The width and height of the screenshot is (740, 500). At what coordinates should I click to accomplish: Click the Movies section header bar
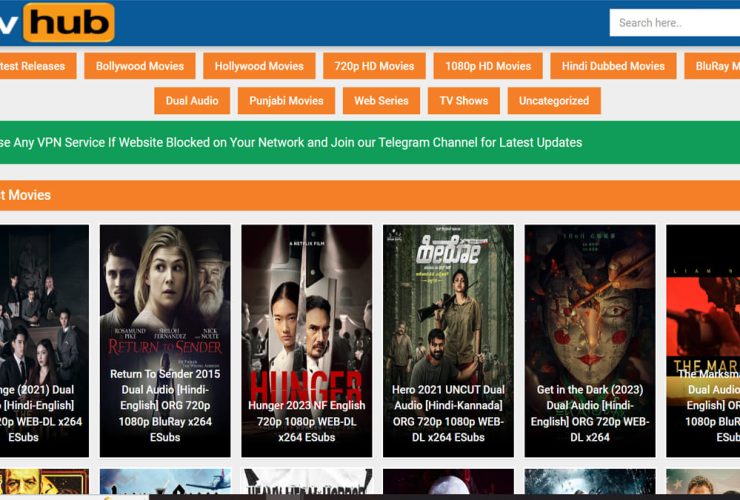370,195
